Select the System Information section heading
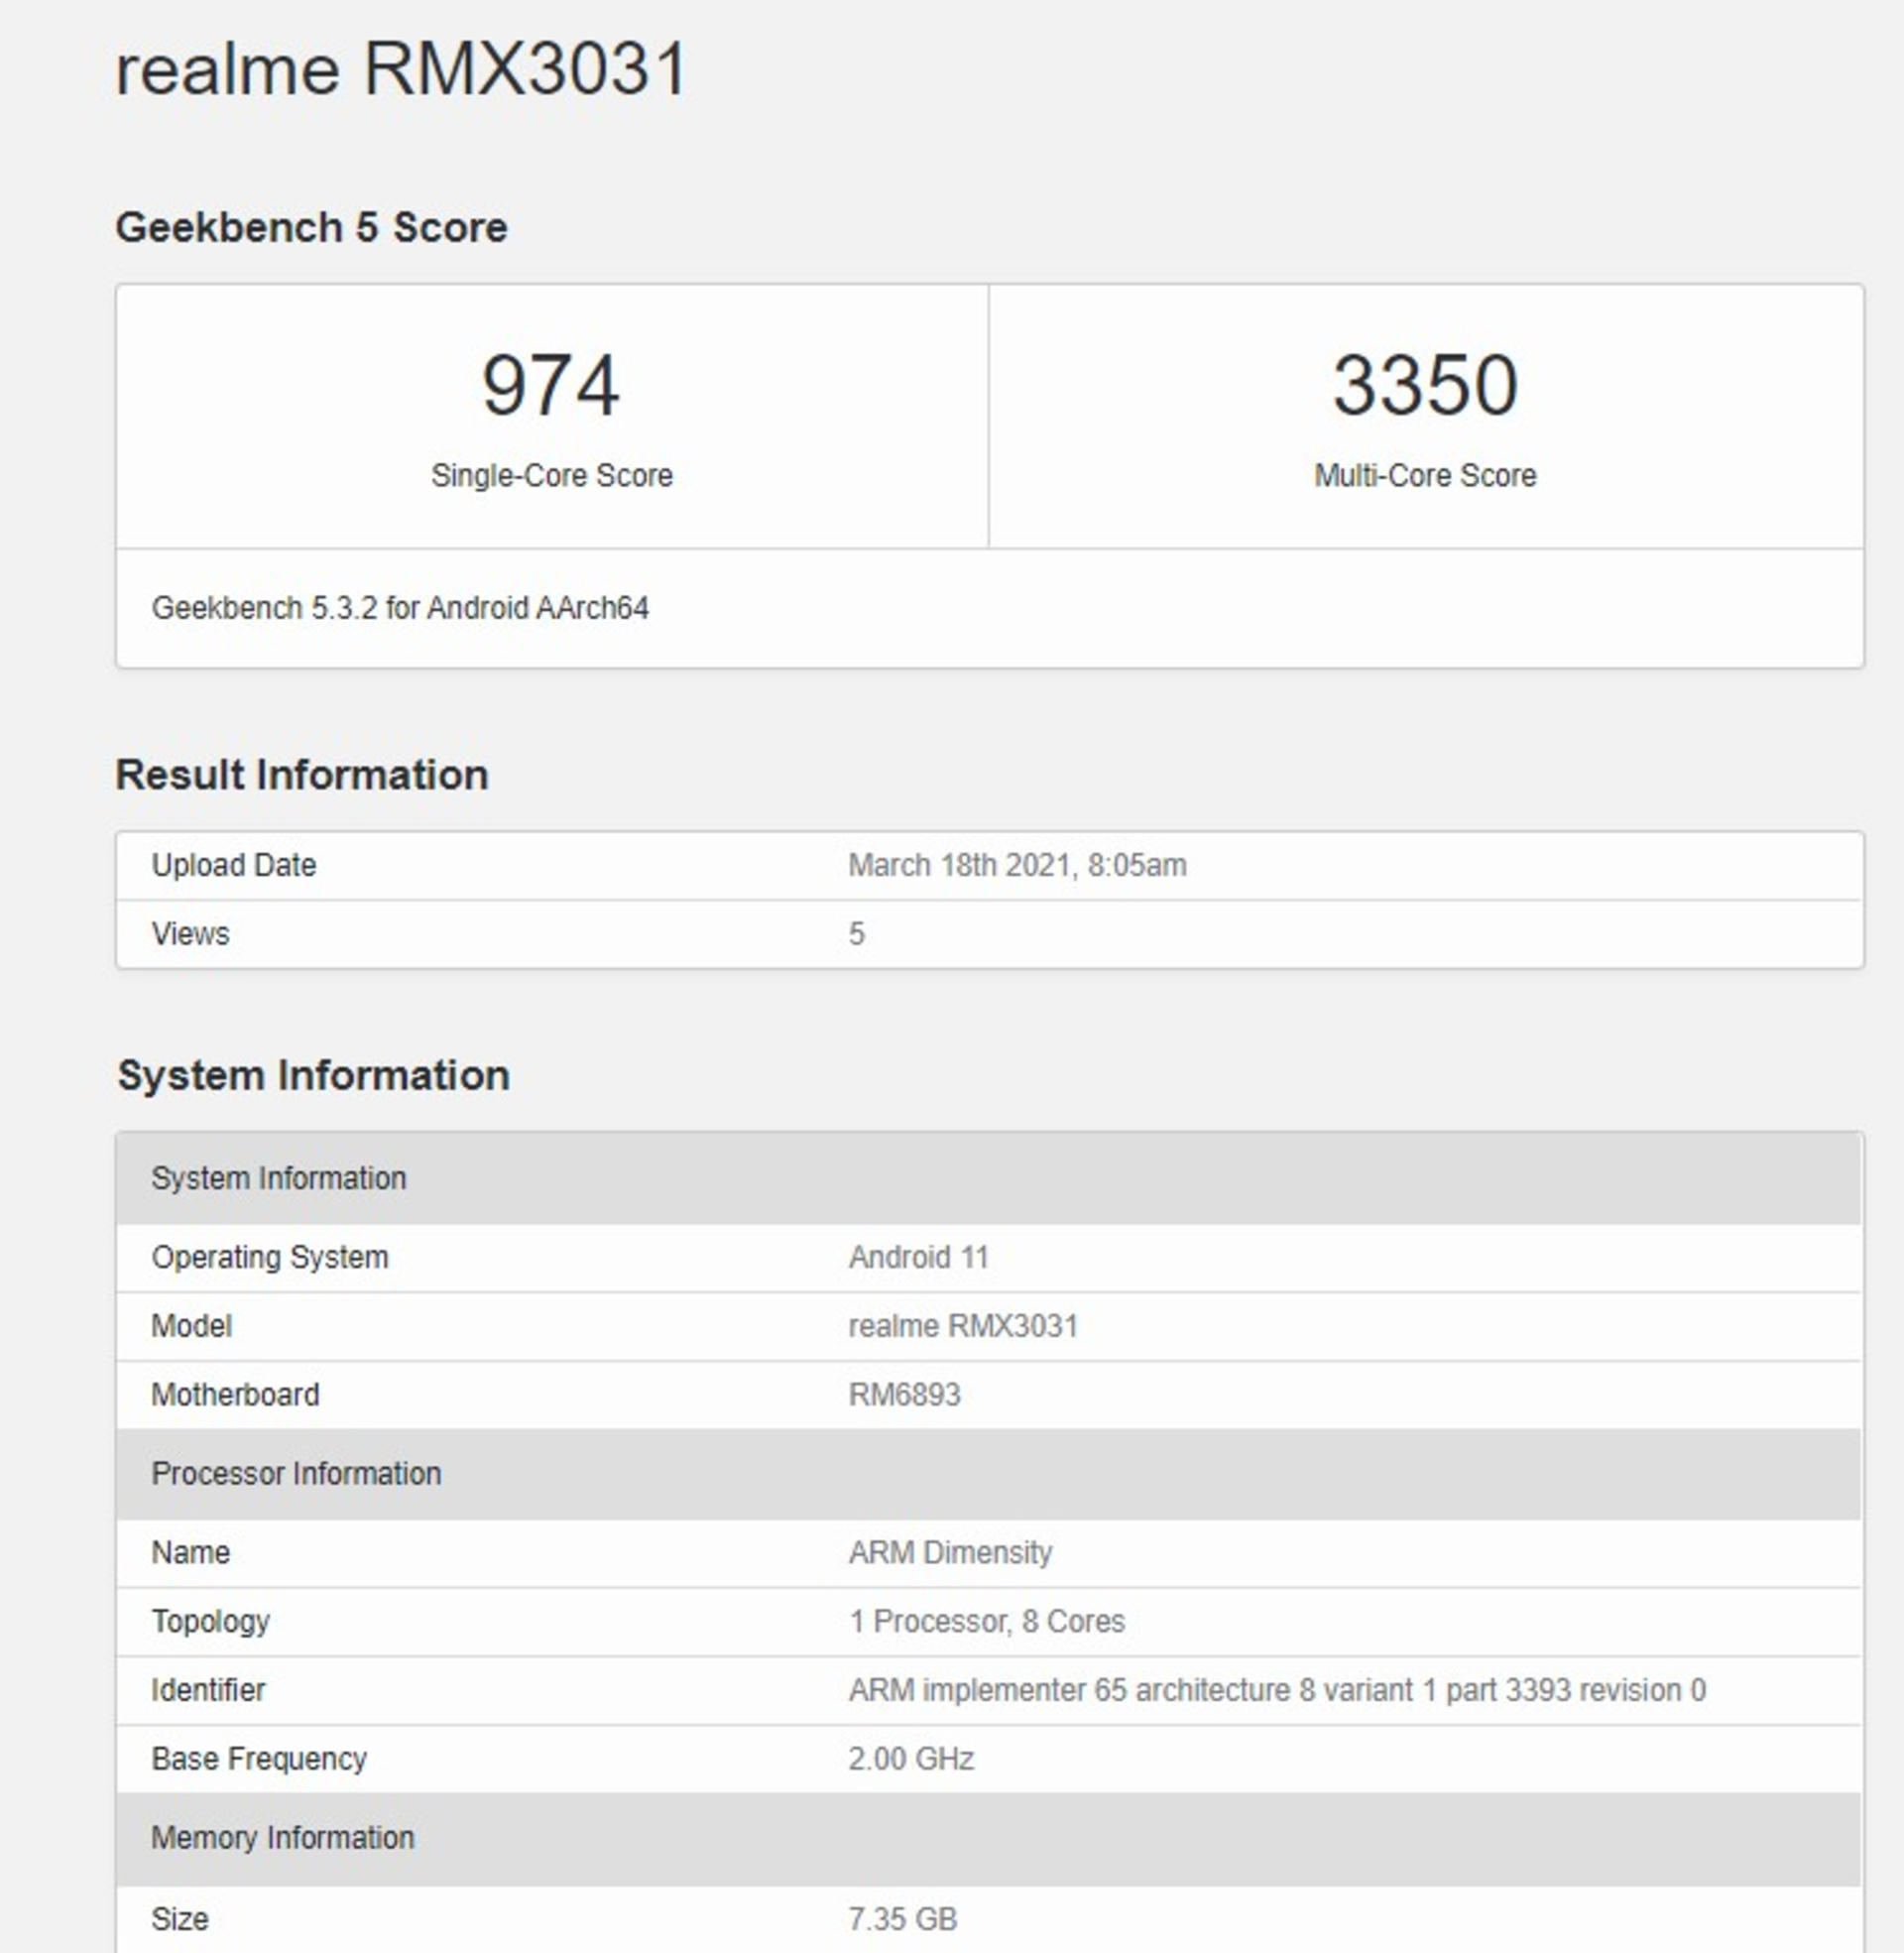 (x=314, y=1076)
